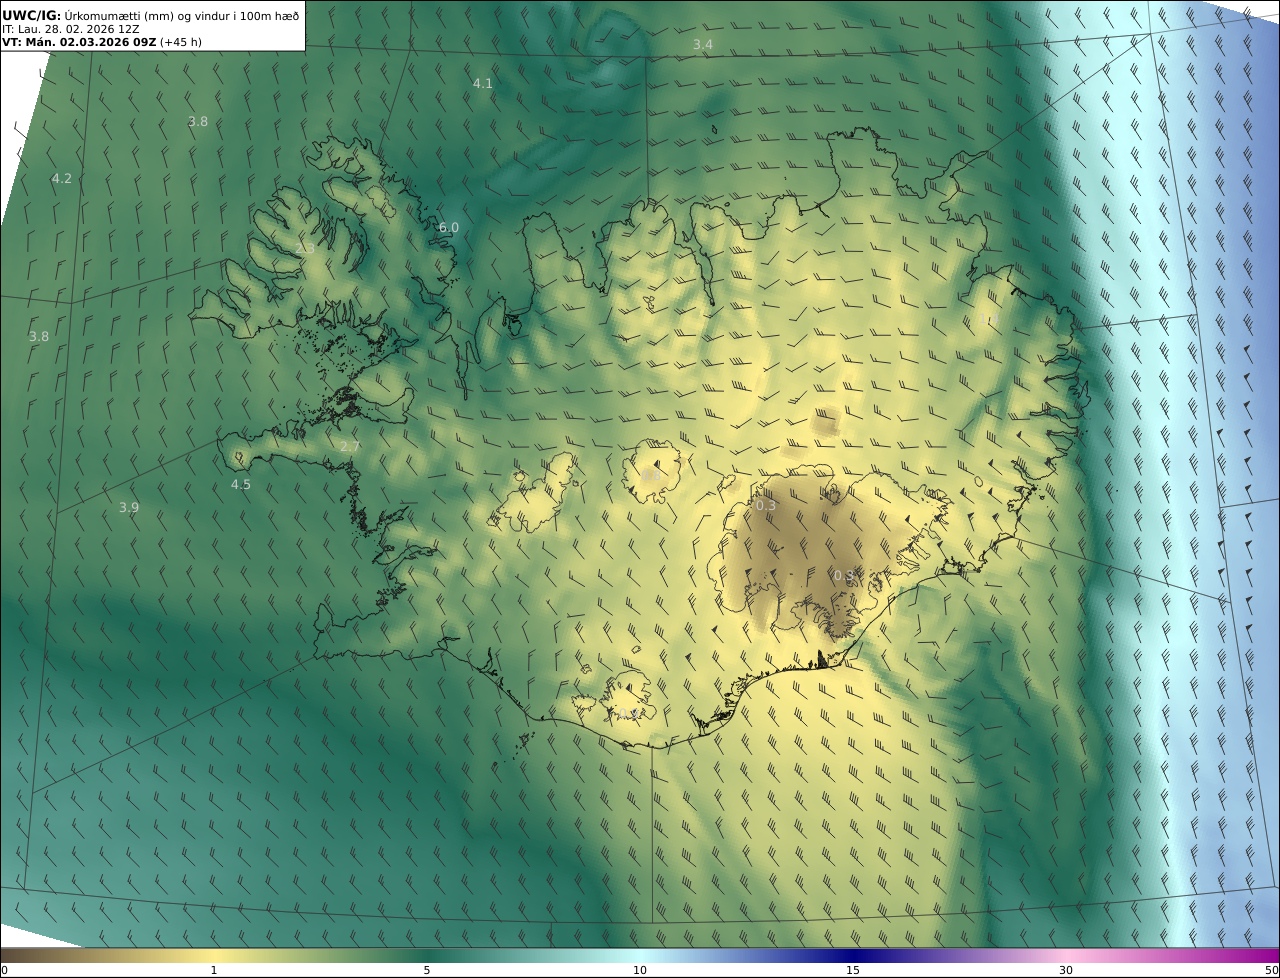
Task: Click the 50 tick label of the color scale
Action: click(x=1272, y=970)
